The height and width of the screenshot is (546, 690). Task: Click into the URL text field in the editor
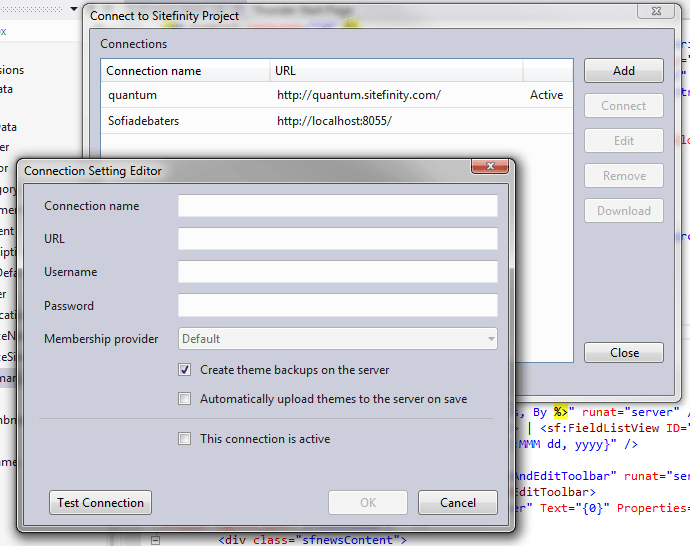click(337, 239)
